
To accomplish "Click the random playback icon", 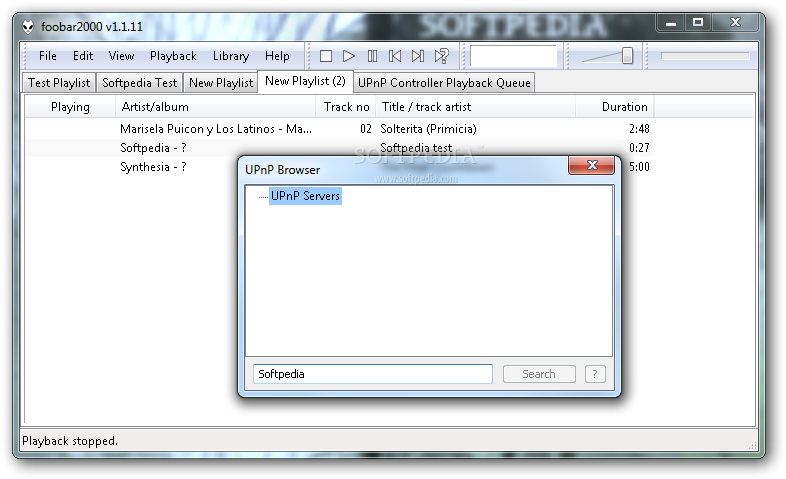I will 442,56.
